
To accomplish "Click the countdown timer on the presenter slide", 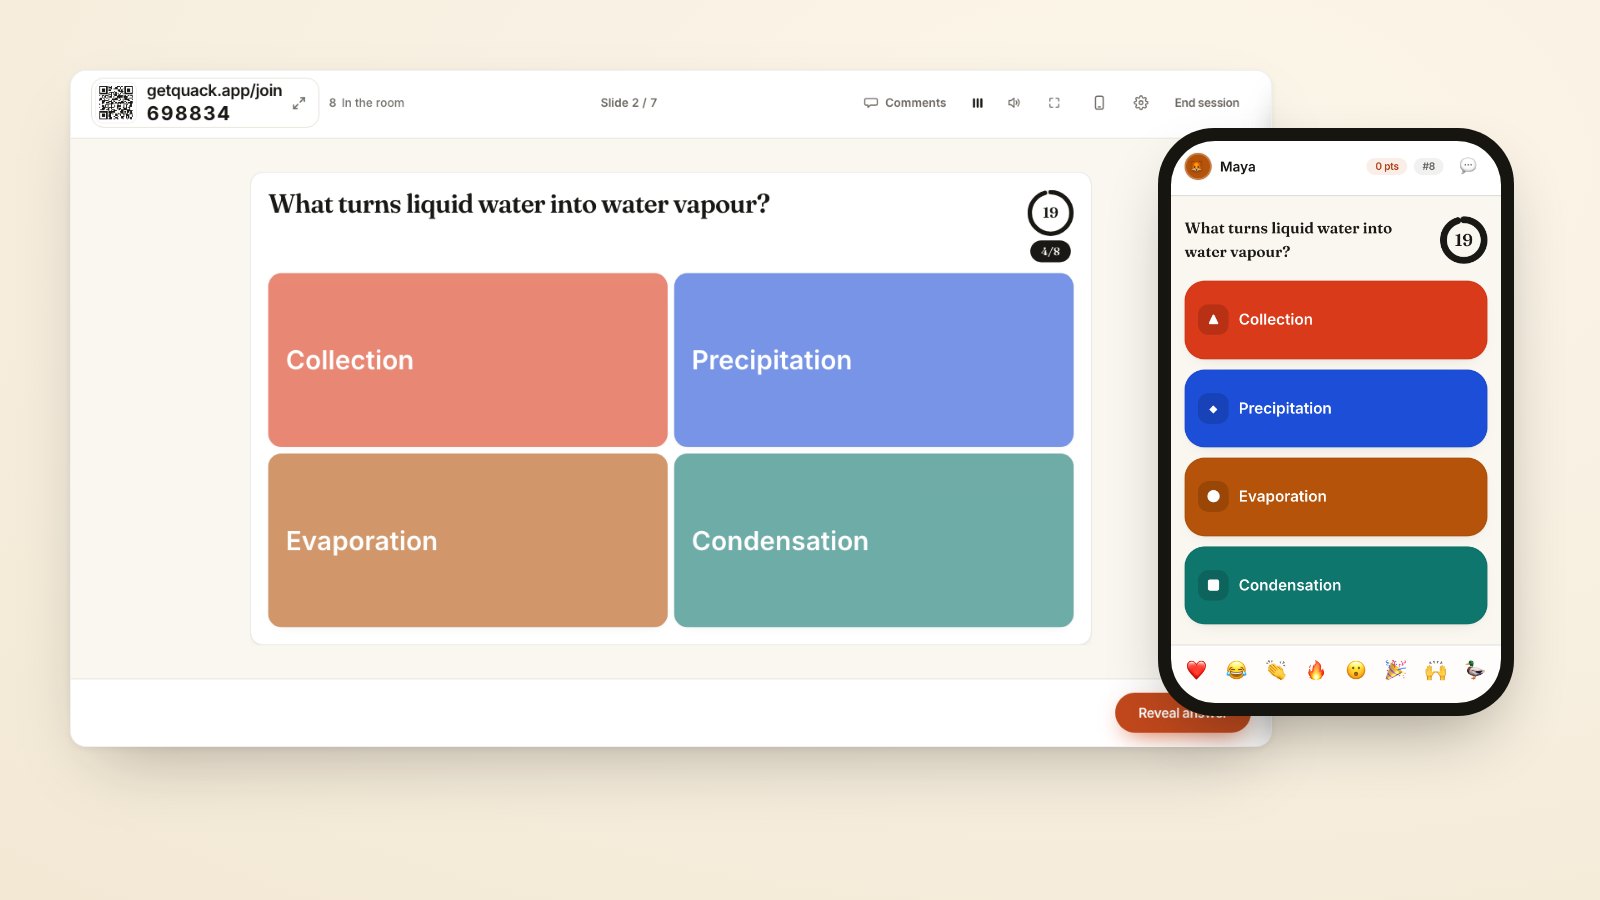I will [1050, 213].
